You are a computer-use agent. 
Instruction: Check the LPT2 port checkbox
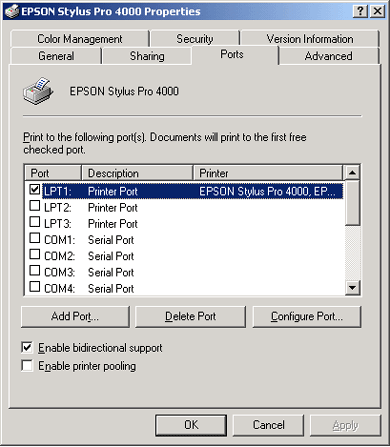[x=35, y=206]
